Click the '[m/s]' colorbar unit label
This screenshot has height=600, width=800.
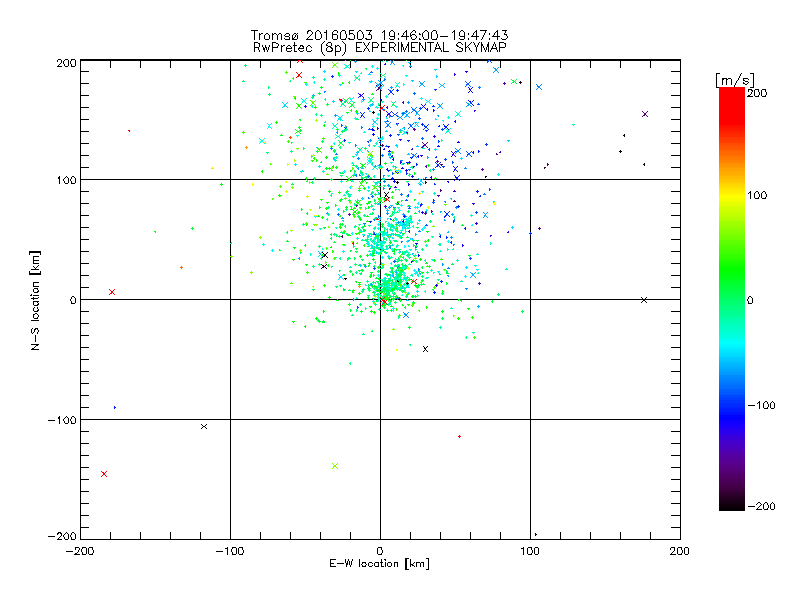click(x=734, y=80)
